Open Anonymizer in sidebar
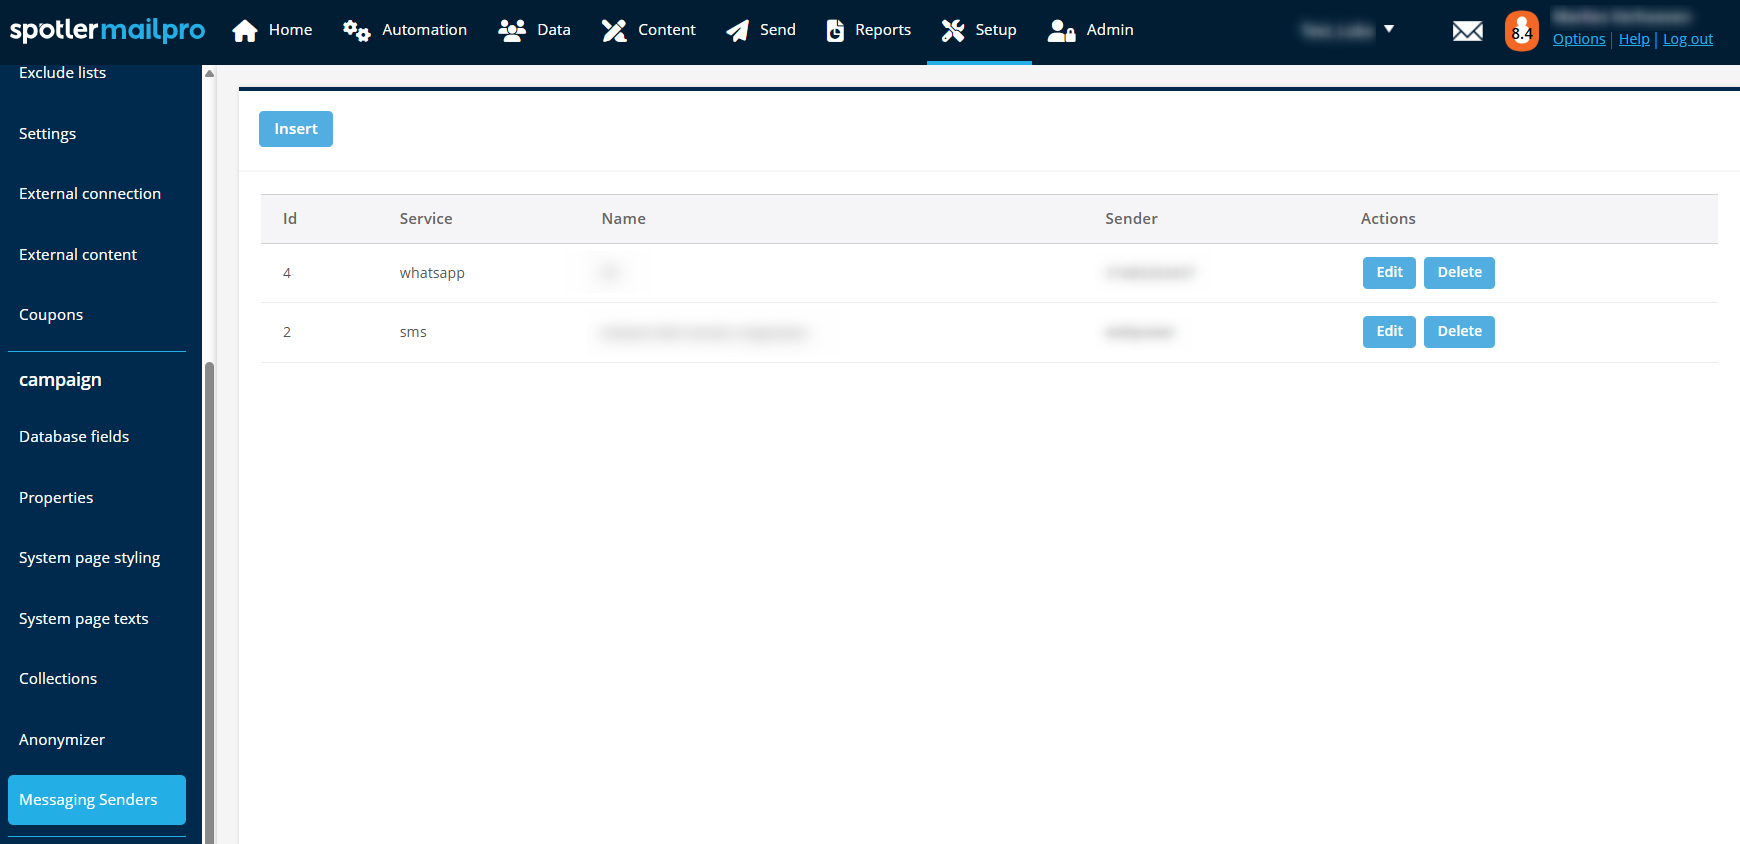This screenshot has width=1740, height=844. 62,740
